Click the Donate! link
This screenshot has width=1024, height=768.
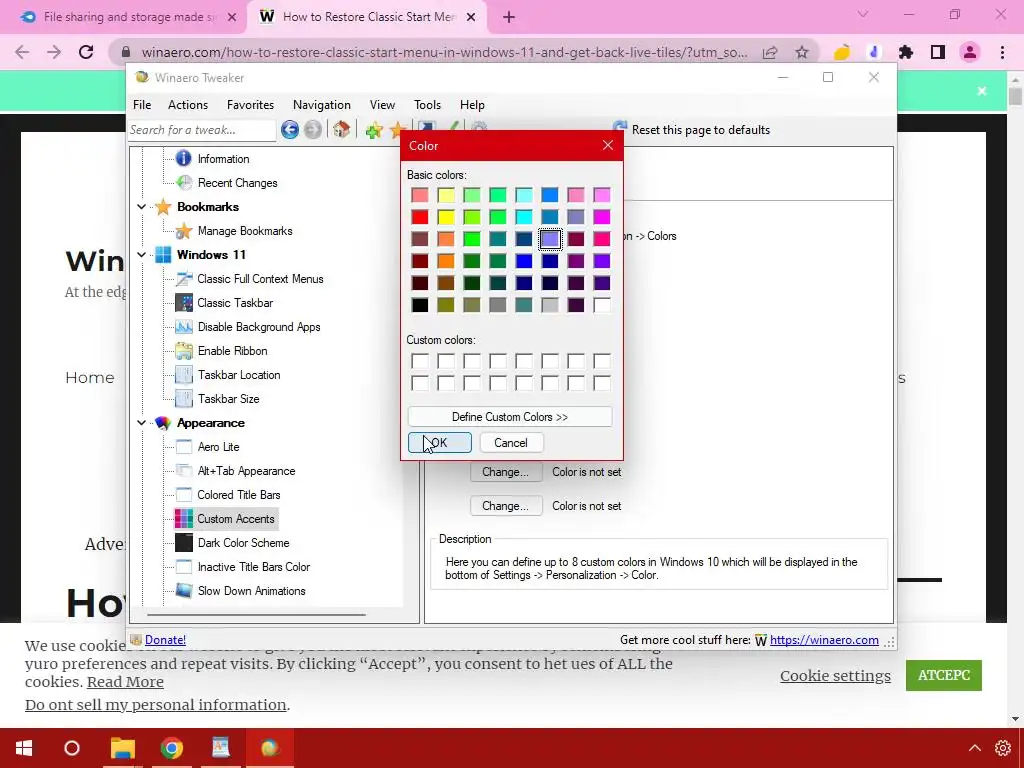click(165, 640)
